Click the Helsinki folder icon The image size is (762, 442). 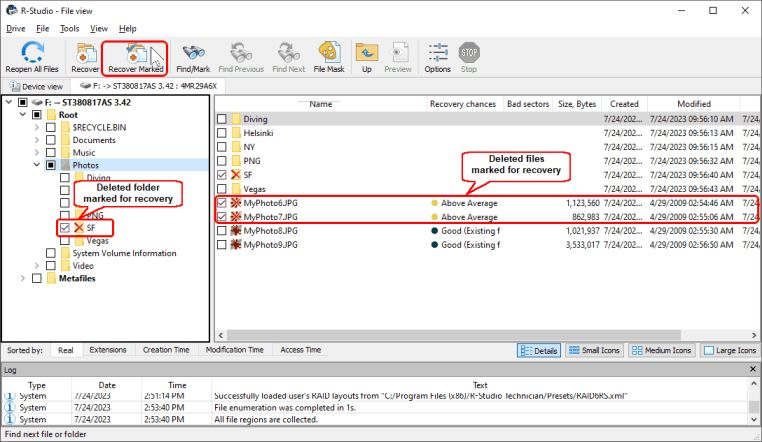(x=236, y=133)
